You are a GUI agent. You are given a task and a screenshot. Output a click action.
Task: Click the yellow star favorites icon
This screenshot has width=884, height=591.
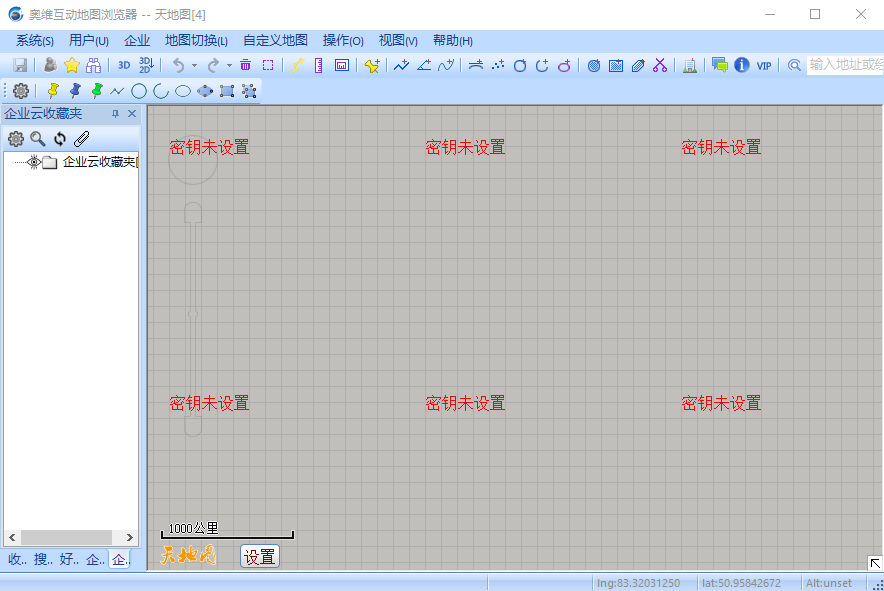(72, 65)
